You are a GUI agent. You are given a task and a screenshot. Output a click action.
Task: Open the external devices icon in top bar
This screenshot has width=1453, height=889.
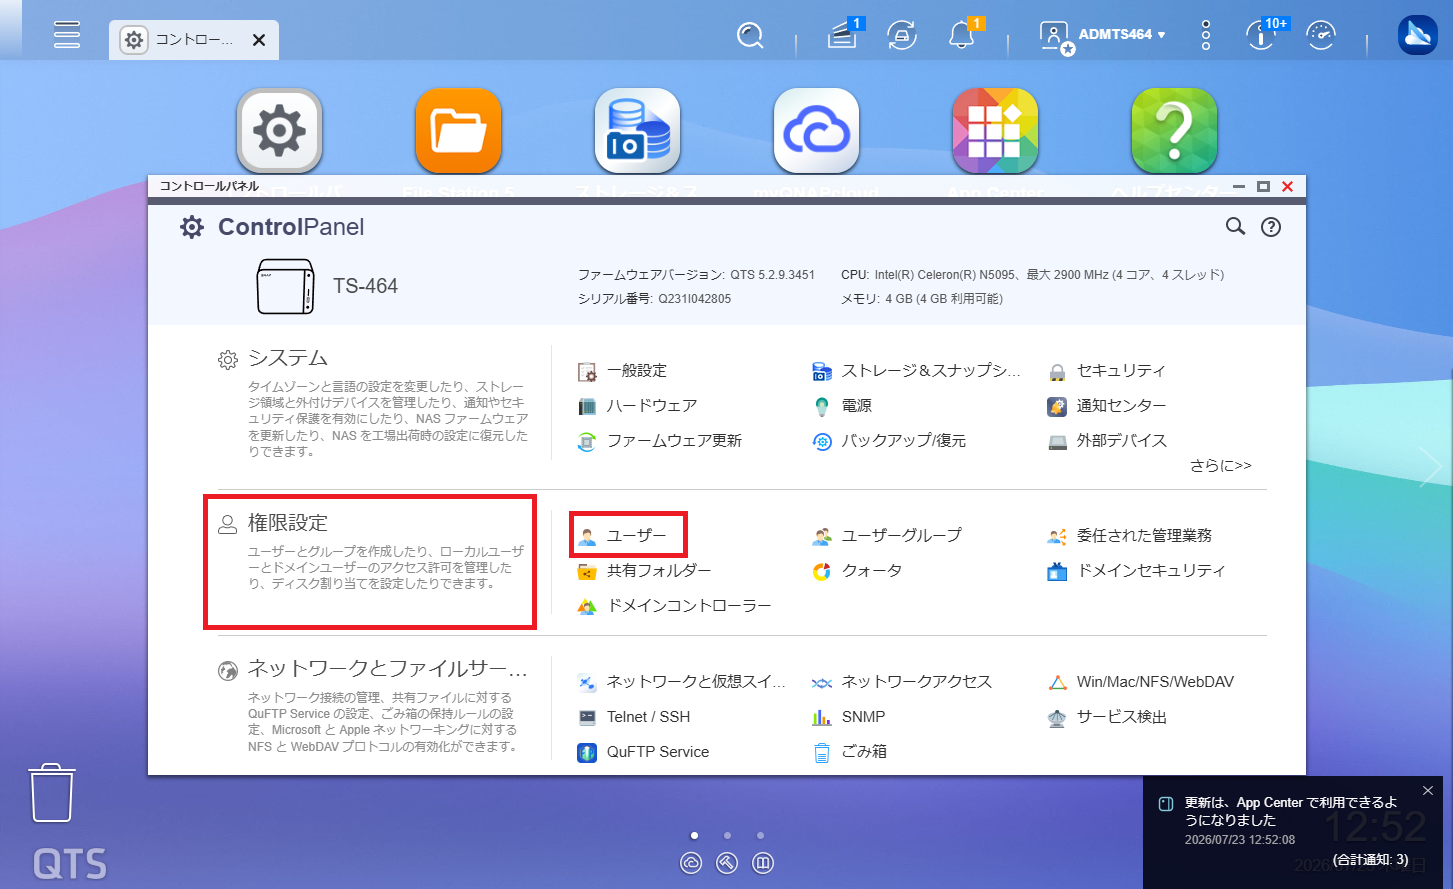902,36
